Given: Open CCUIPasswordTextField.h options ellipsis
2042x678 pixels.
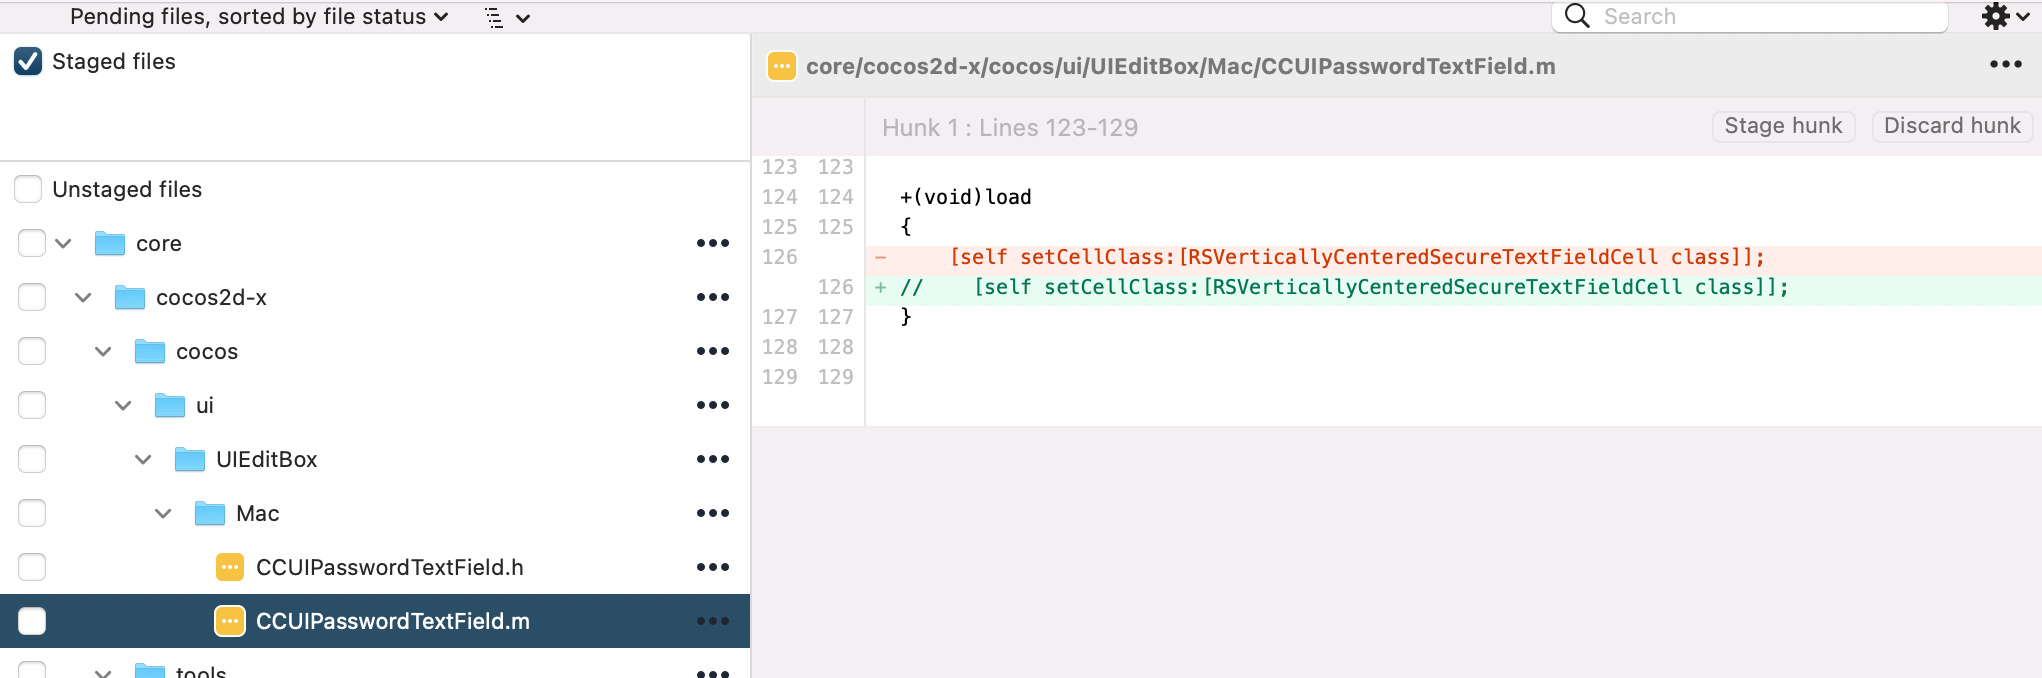Looking at the screenshot, I should (x=713, y=567).
